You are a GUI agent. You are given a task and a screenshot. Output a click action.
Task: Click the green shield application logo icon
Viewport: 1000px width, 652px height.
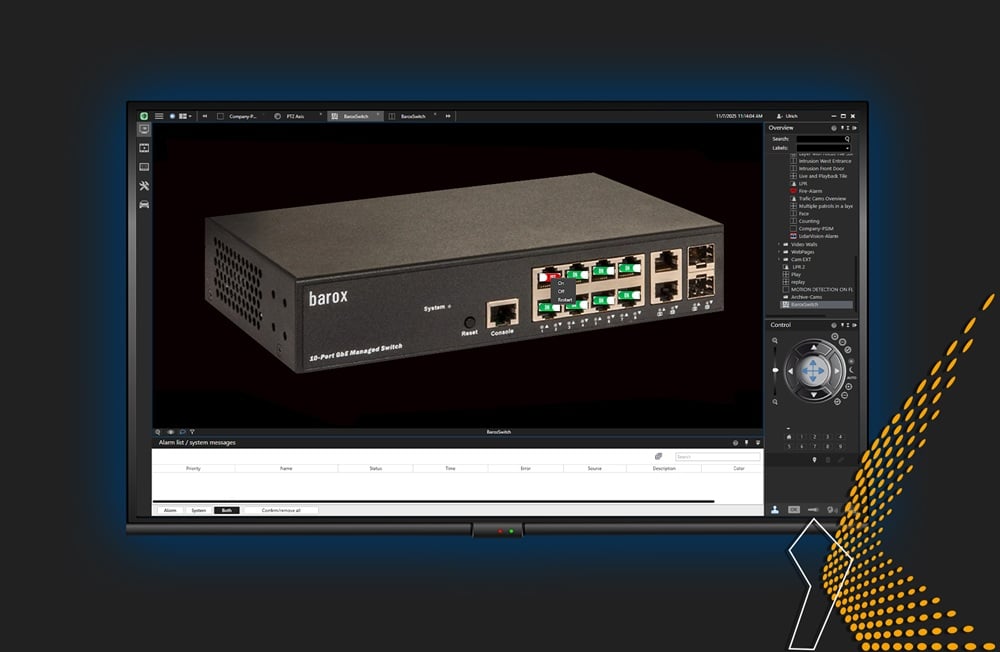pyautogui.click(x=144, y=116)
